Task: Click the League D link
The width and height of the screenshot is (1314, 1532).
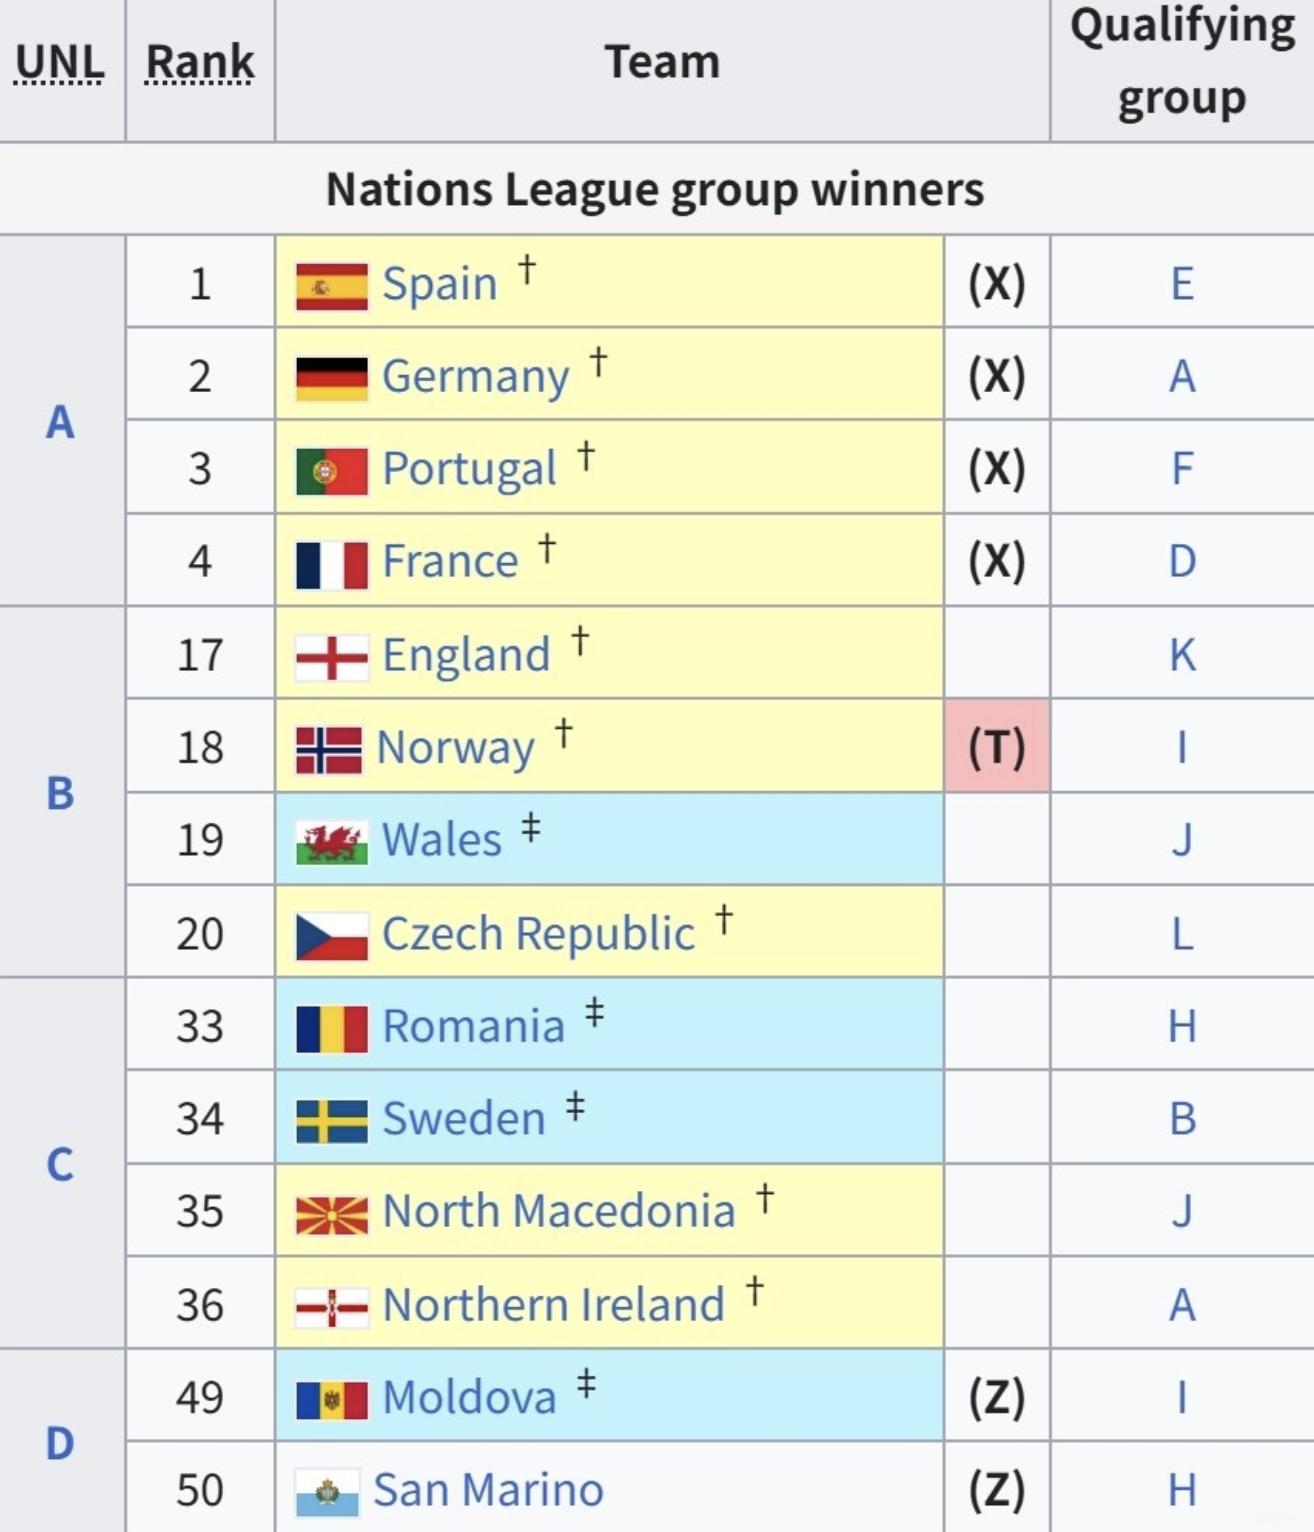Action: point(60,1443)
